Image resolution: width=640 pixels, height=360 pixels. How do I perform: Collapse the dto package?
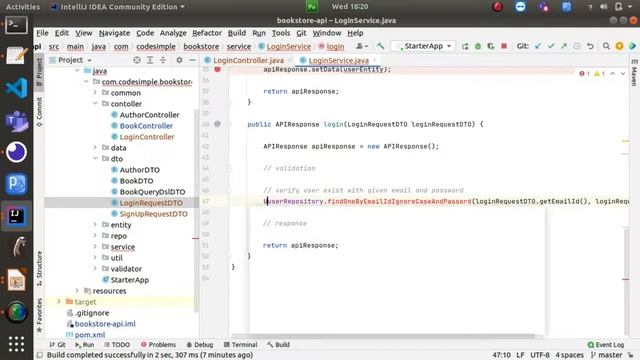(95, 159)
